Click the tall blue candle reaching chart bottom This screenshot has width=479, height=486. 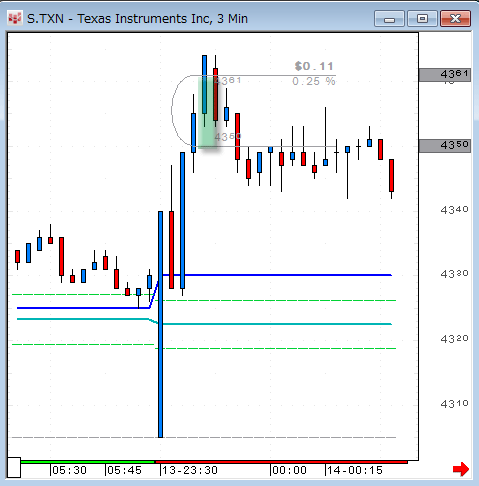pyautogui.click(x=160, y=324)
